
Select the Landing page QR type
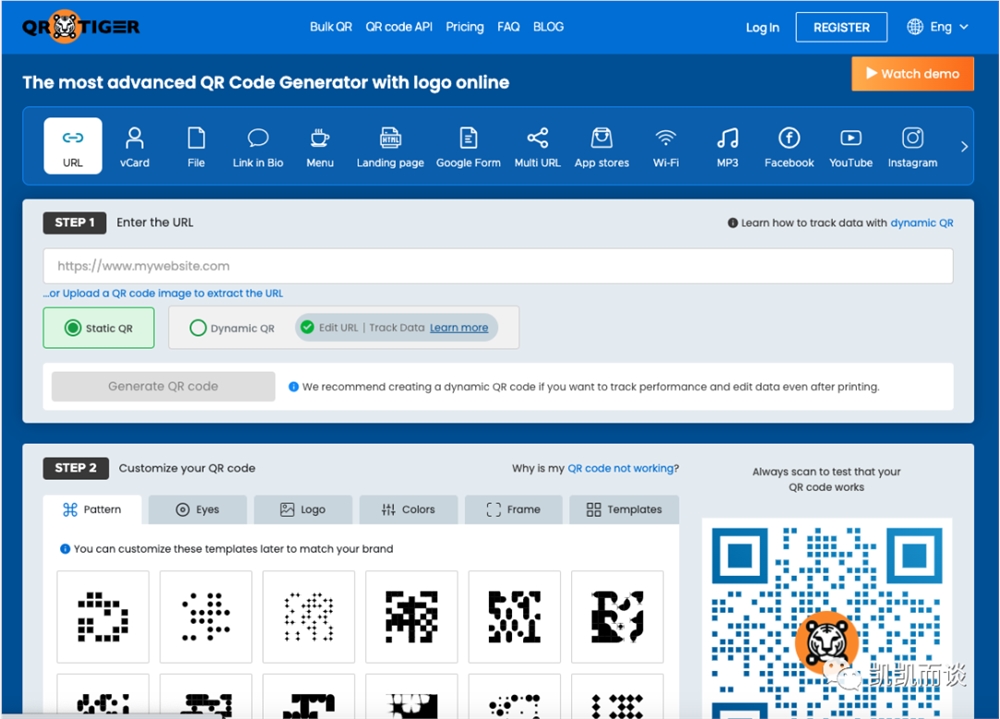tap(390, 147)
